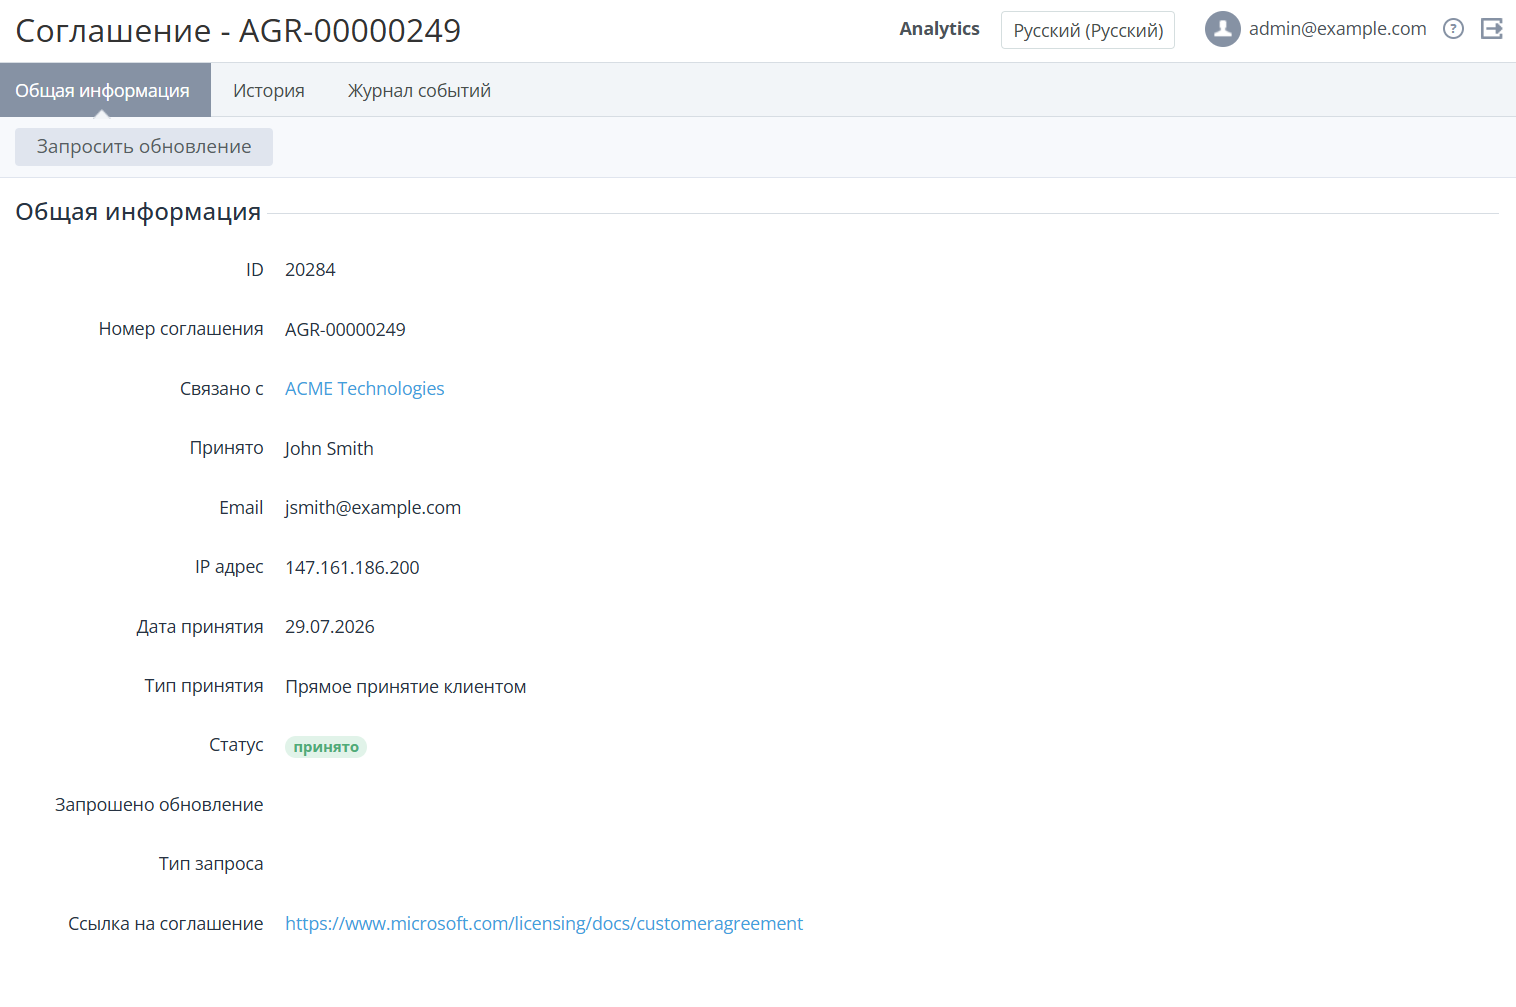Open the Analytics menu item
The width and height of the screenshot is (1516, 1007).
939,29
